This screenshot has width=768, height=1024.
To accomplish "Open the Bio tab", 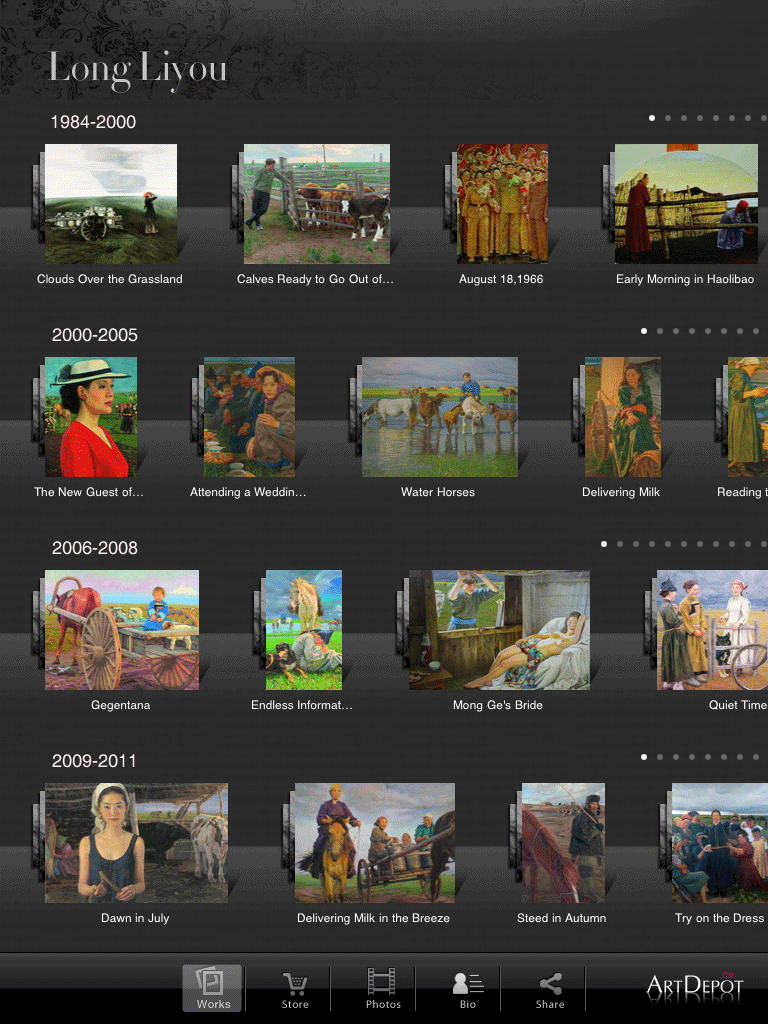I will pyautogui.click(x=468, y=990).
